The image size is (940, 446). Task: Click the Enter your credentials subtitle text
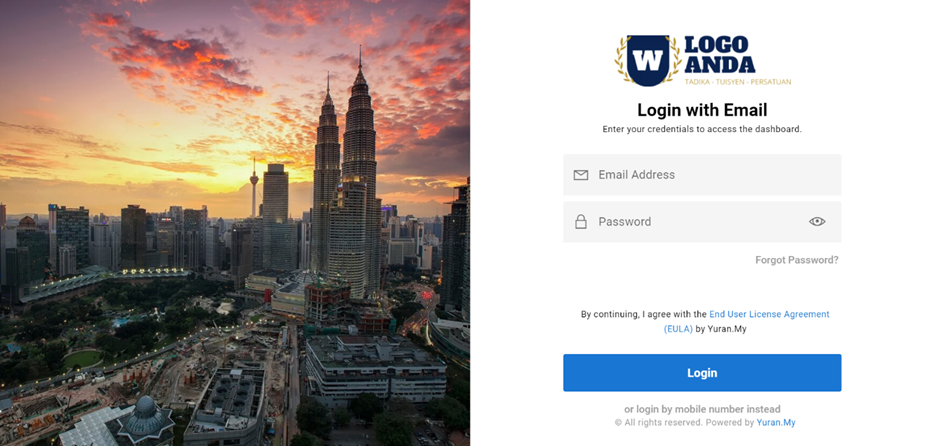pyautogui.click(x=702, y=129)
